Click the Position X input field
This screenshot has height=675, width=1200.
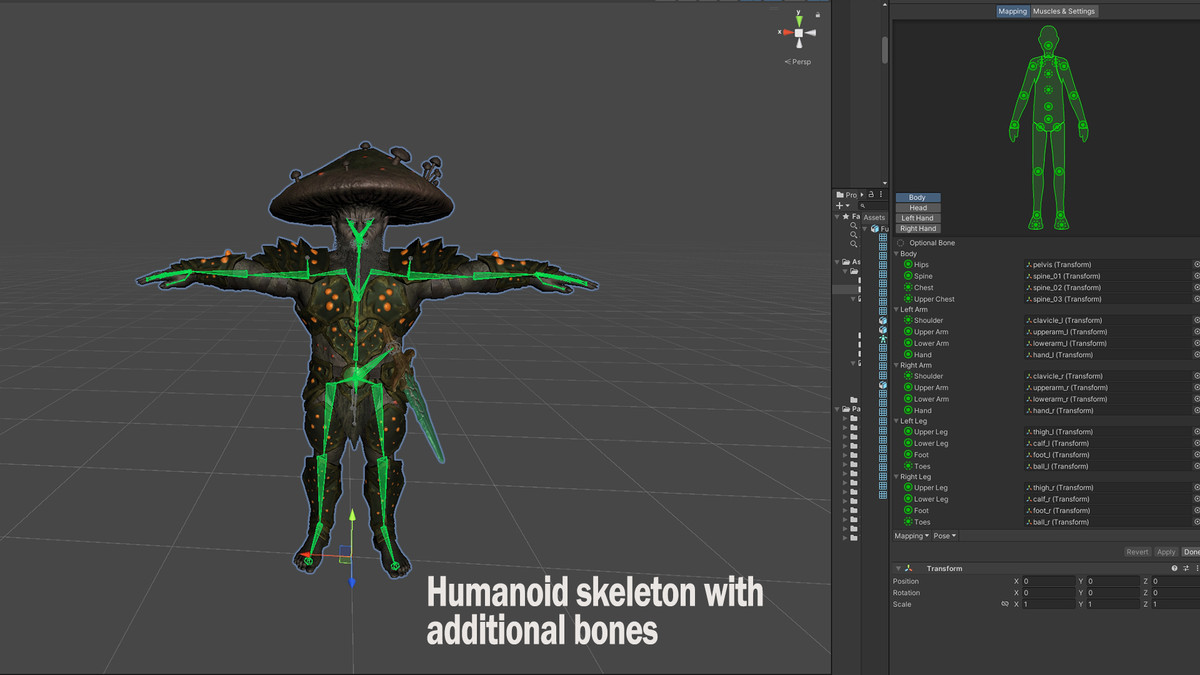(1048, 581)
